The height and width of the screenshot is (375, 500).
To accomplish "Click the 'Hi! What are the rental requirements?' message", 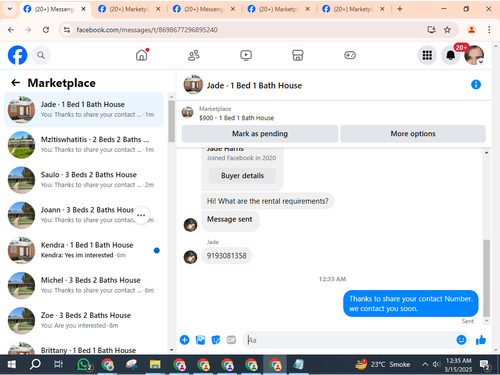I will click(267, 201).
